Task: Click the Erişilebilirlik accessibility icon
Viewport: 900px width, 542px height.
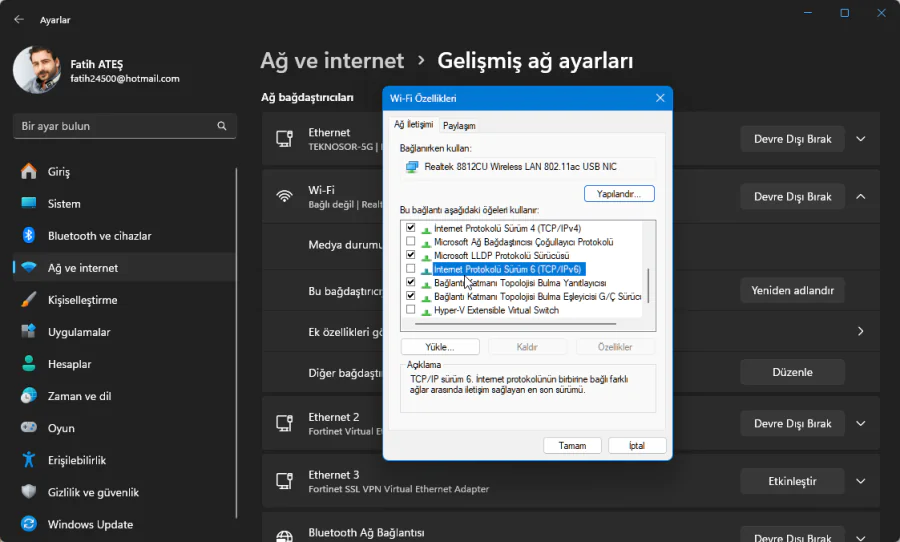Action: (28, 460)
